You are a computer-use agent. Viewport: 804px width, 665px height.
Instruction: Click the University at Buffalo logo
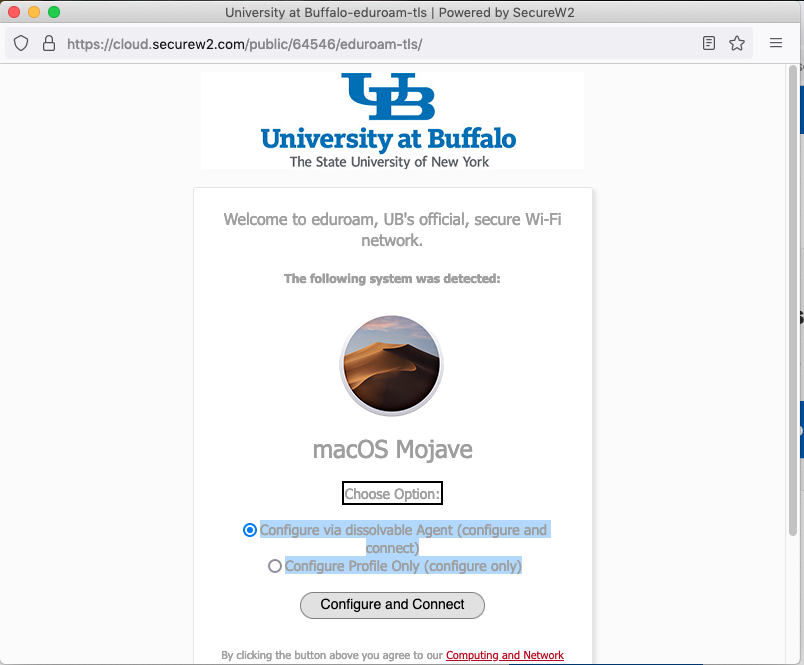point(391,120)
